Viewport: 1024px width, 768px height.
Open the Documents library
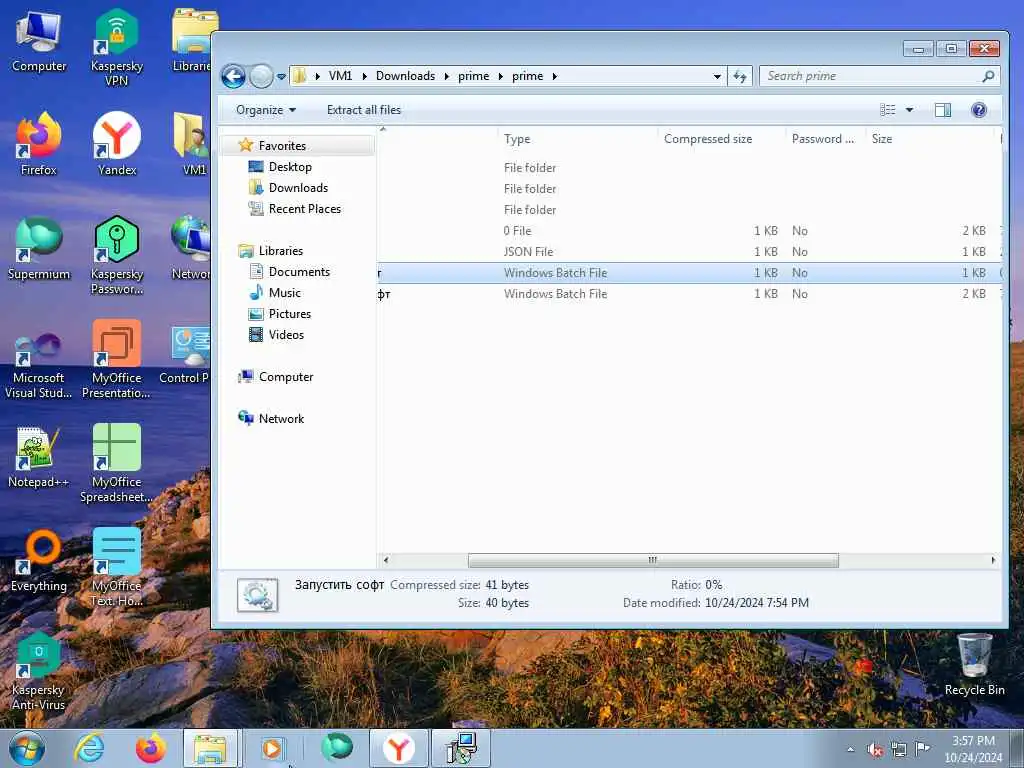click(x=299, y=272)
